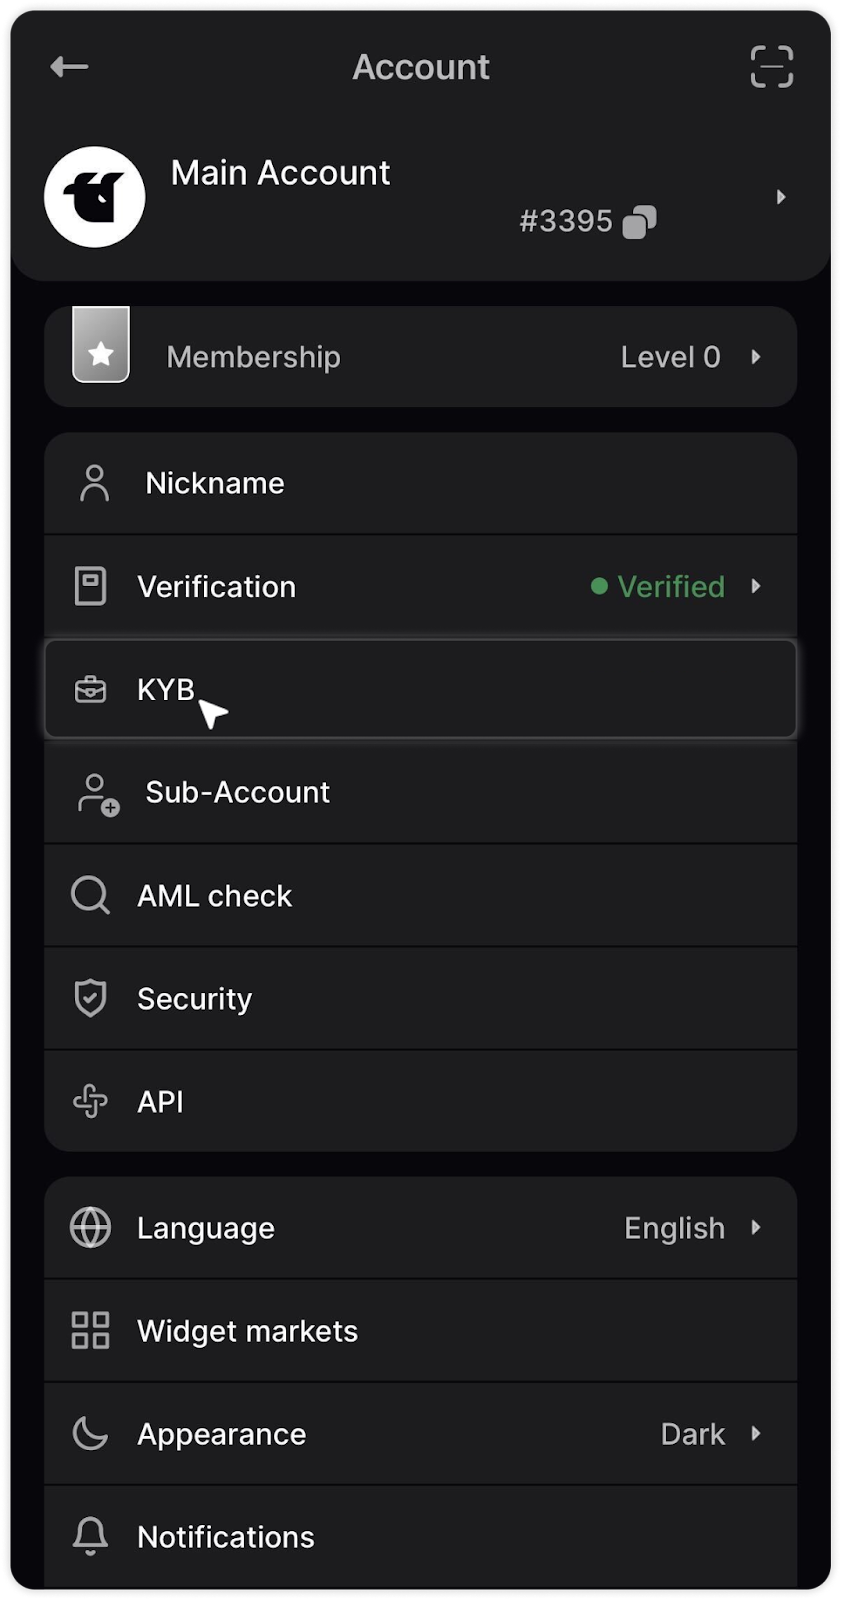Screen dimensions: 841x1600
Task: Click the Security shield icon
Action: 90,998
